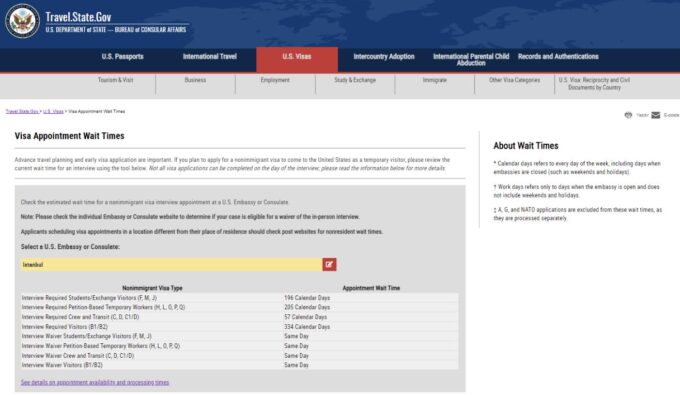Go to Tourism & Visit submenu
Screen dimensions: 680x395
[x=115, y=80]
